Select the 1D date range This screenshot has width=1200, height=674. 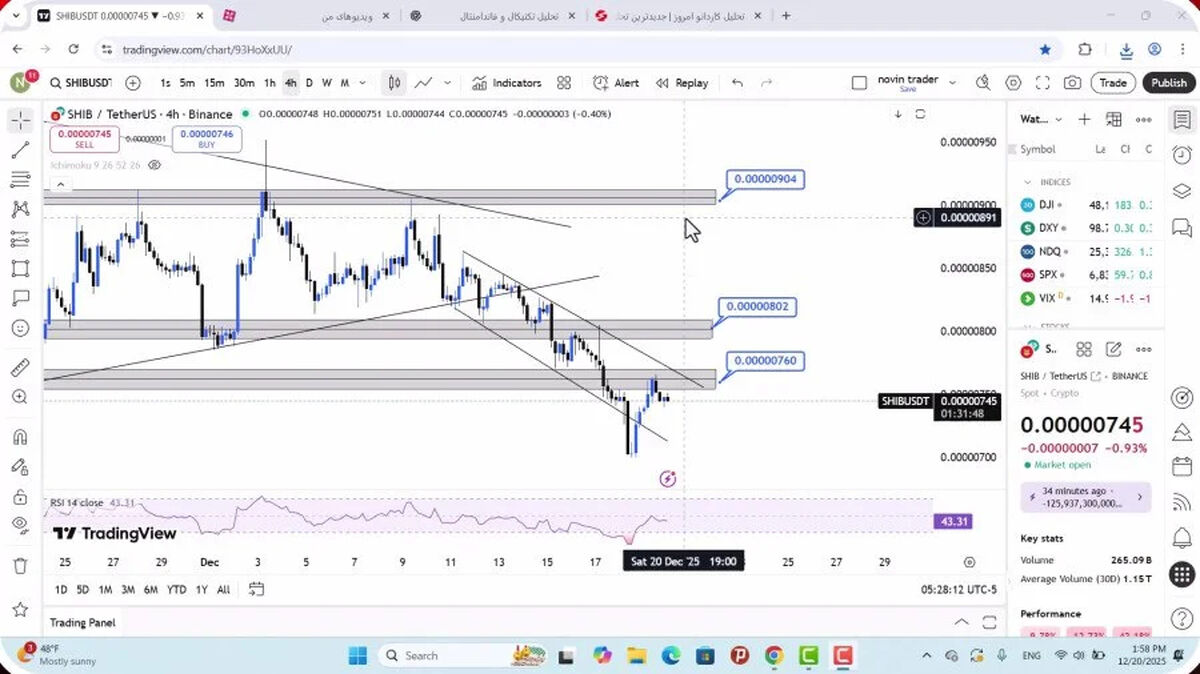(x=61, y=589)
